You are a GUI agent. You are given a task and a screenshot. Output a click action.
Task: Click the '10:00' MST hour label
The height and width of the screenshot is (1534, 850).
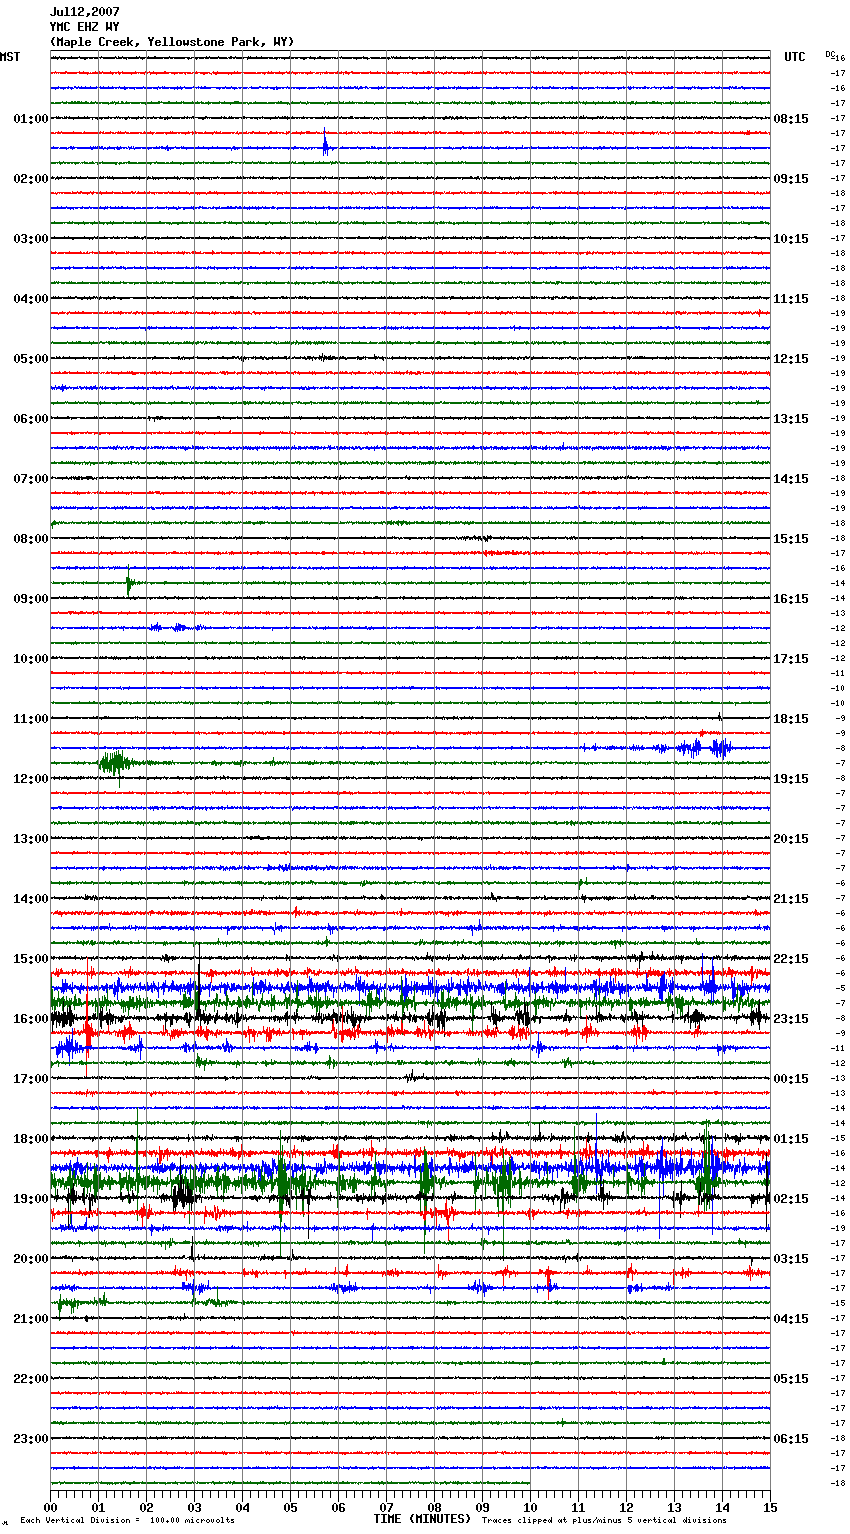(x=30, y=659)
